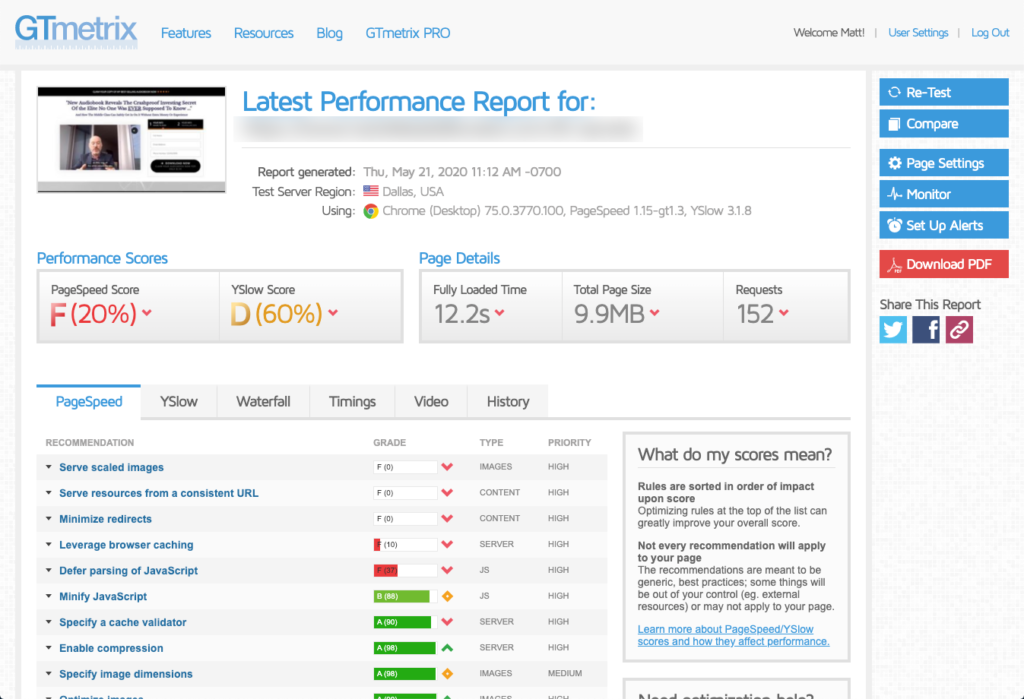
Task: Click the blurred report URL
Action: 438,129
